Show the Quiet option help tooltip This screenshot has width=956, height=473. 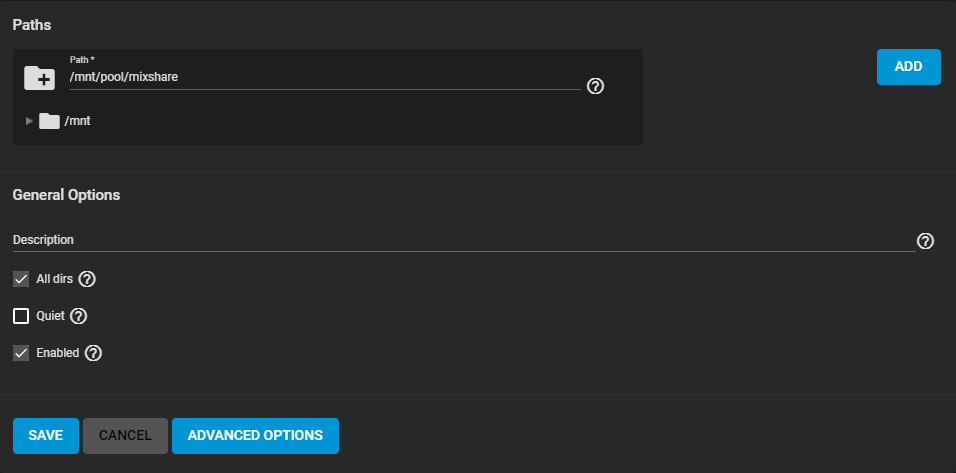[79, 316]
